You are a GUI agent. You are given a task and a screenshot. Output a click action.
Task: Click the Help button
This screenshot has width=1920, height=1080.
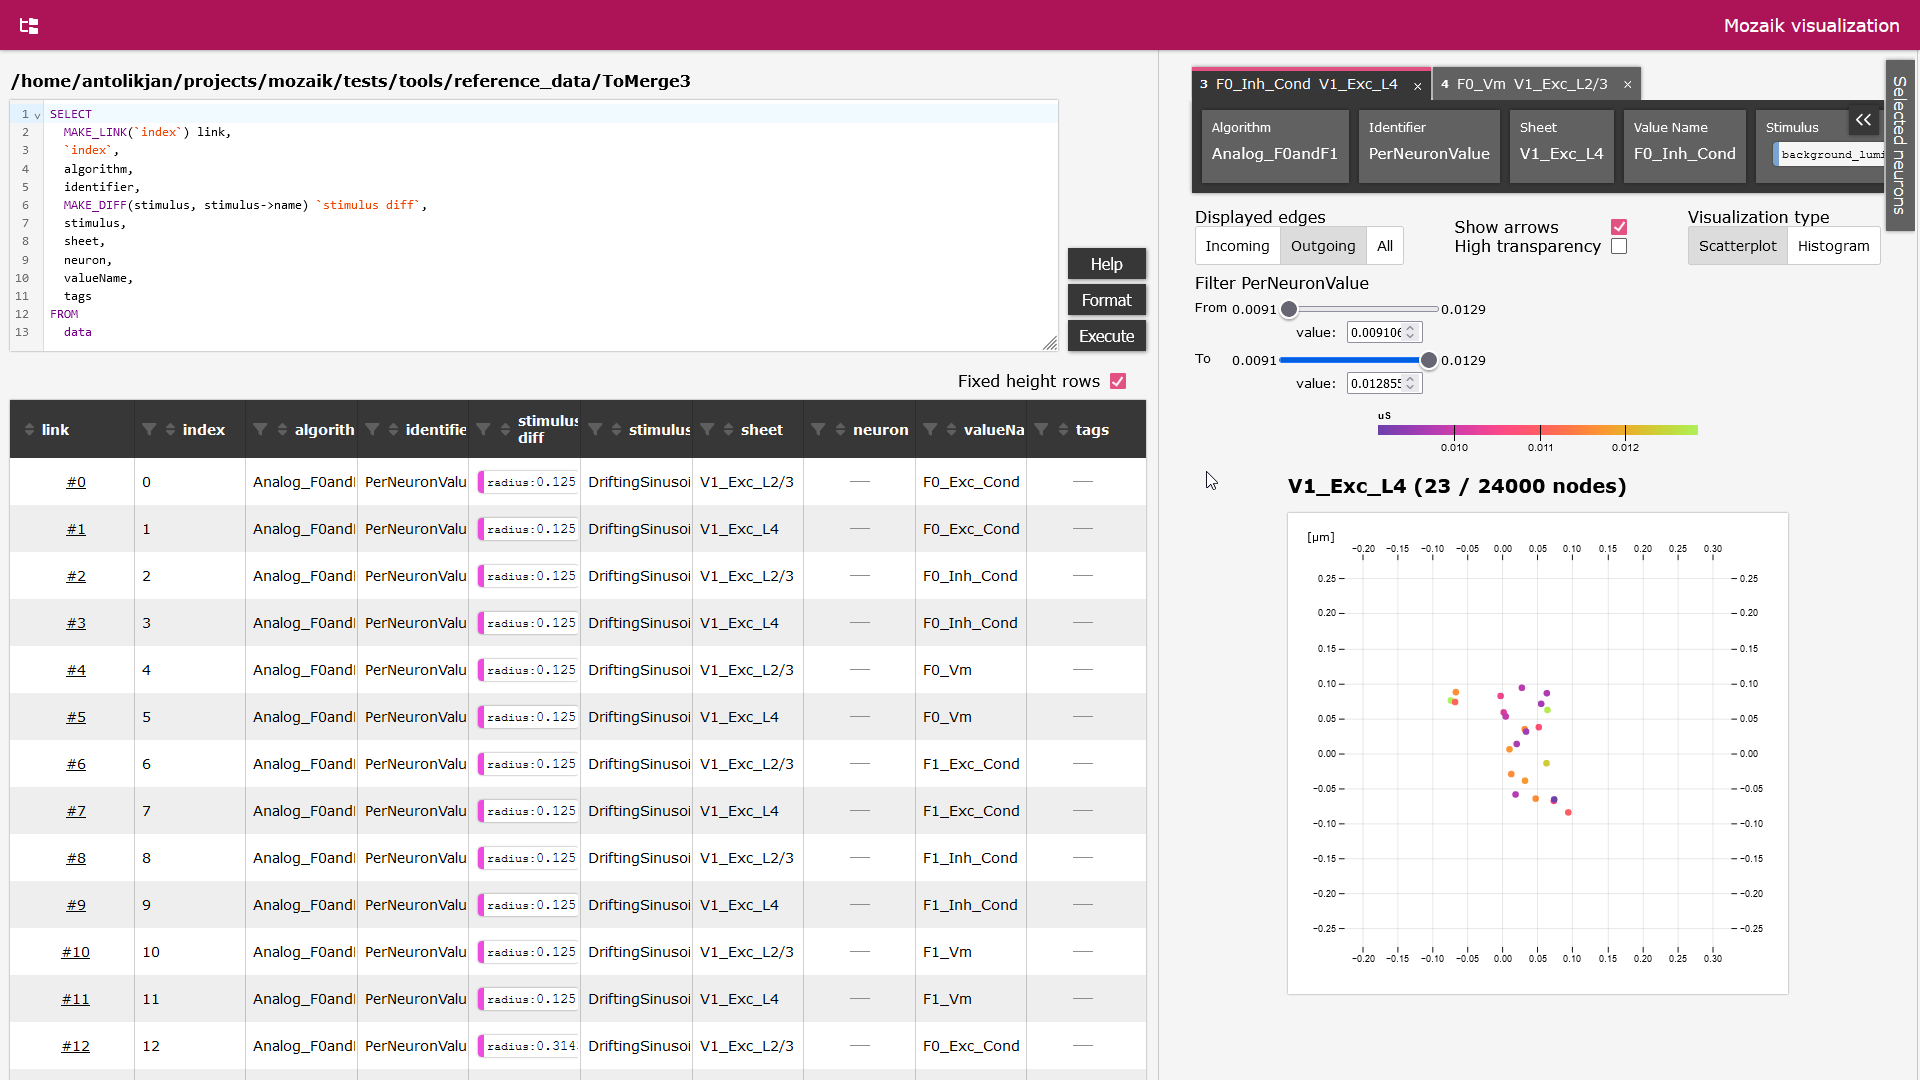tap(1106, 264)
